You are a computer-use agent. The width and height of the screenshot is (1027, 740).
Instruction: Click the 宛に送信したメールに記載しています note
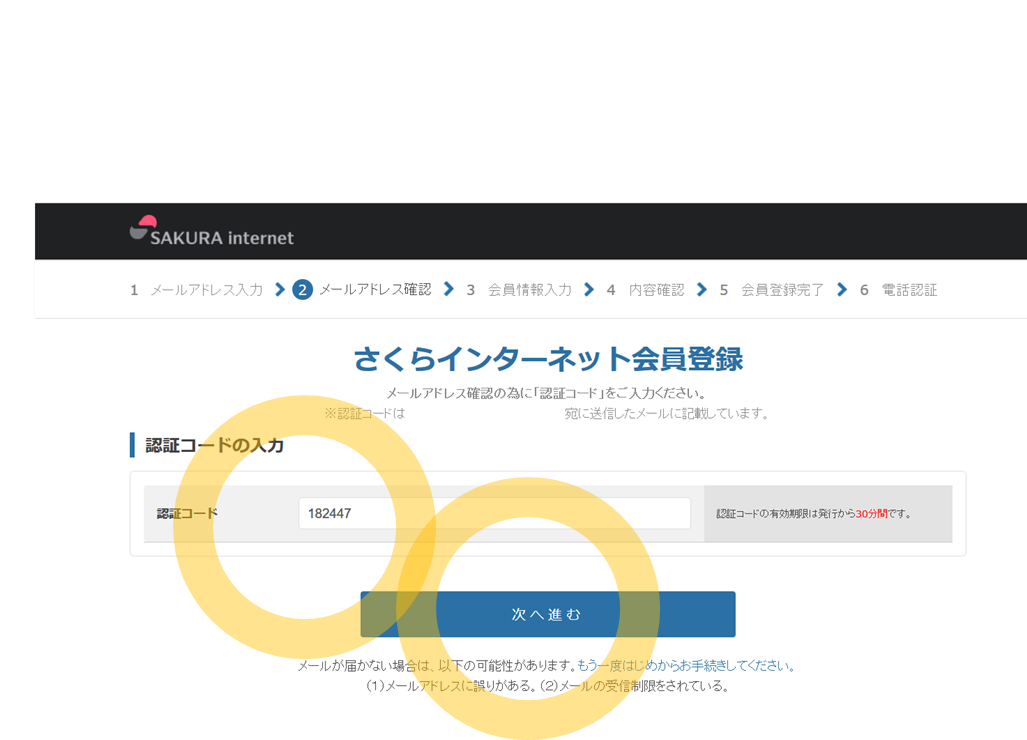click(x=666, y=414)
